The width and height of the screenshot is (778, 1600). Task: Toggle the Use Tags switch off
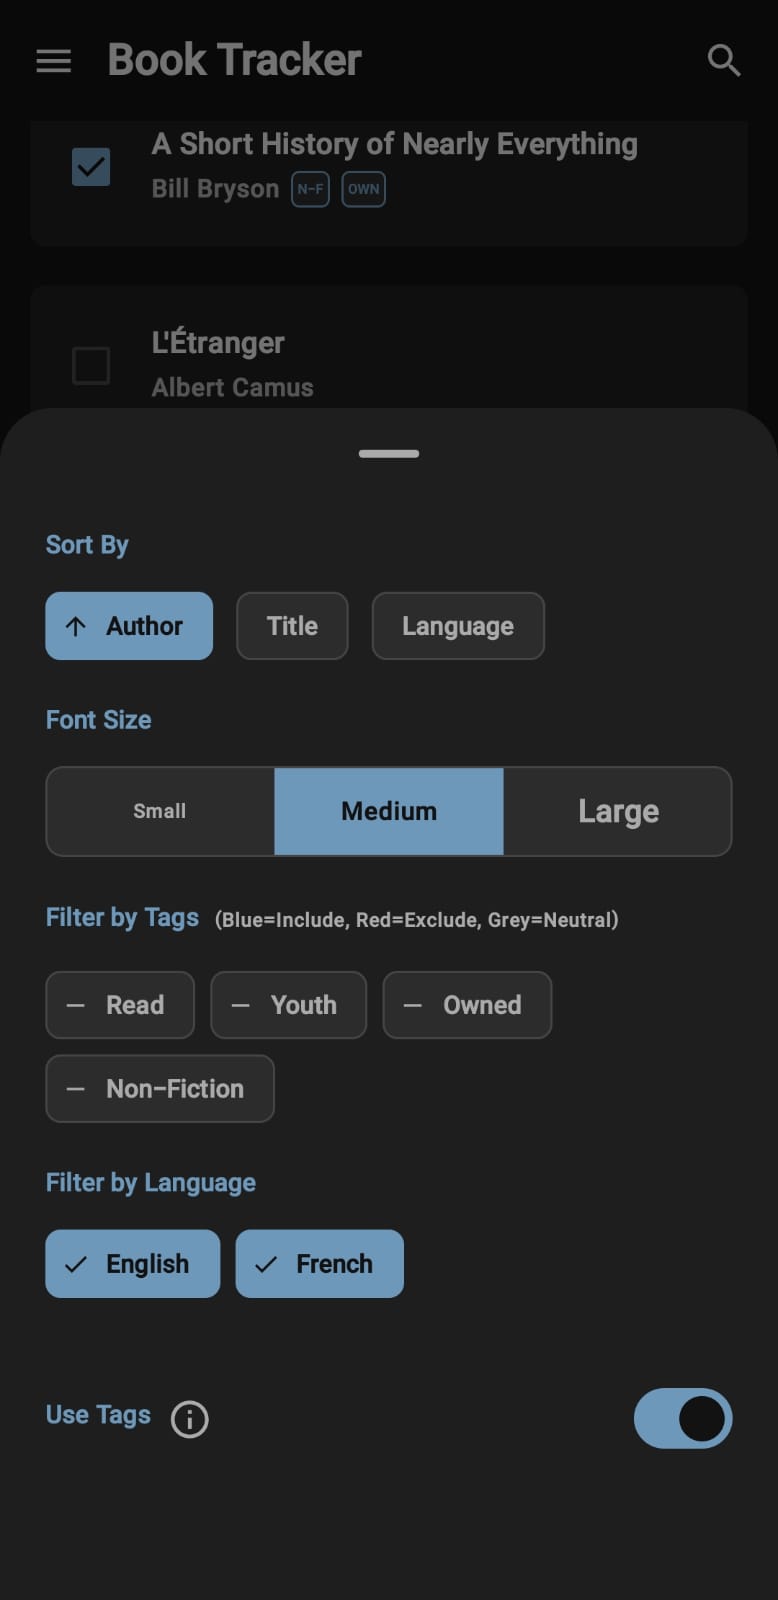click(x=683, y=1417)
